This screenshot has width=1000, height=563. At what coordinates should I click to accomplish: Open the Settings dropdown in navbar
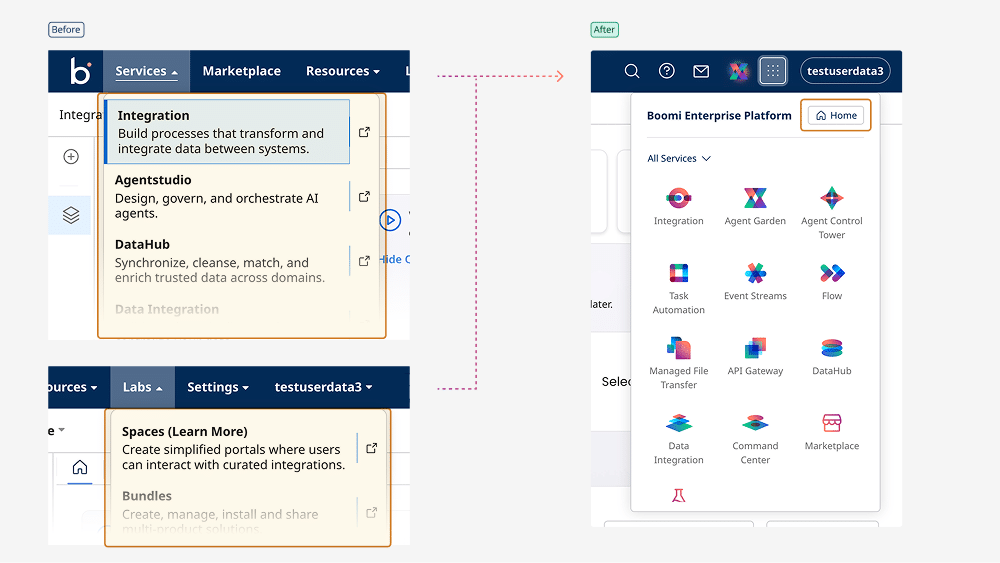pos(218,387)
